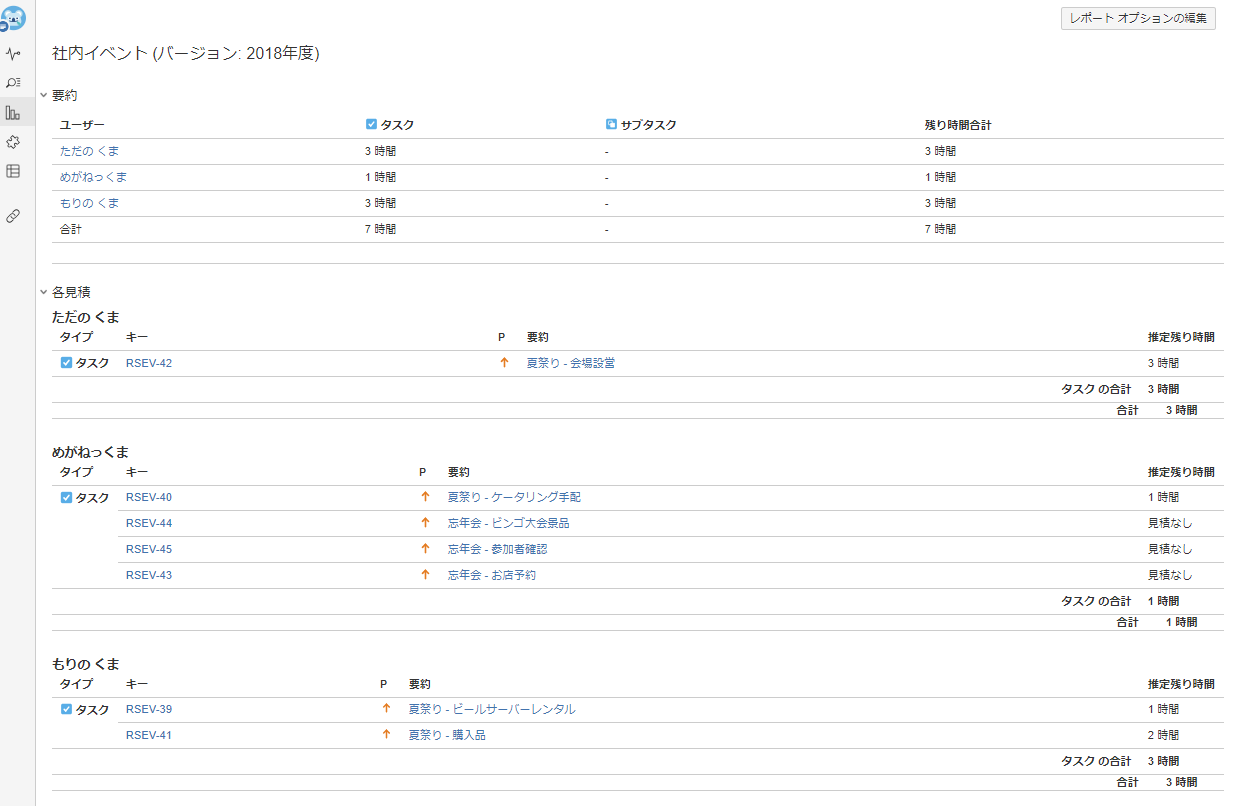Click 3 時間 estimate on RSEV-42 row
This screenshot has height=806, width=1240.
[x=1163, y=363]
